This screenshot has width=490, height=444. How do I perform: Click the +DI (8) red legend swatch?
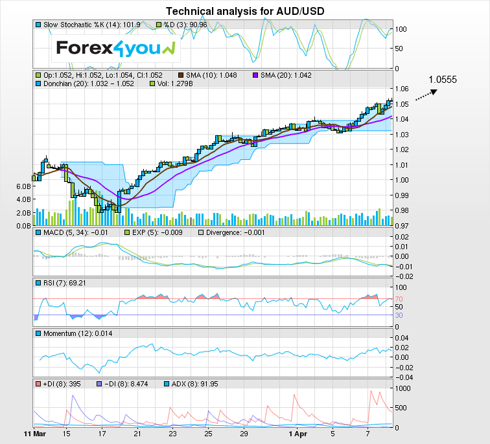38,384
